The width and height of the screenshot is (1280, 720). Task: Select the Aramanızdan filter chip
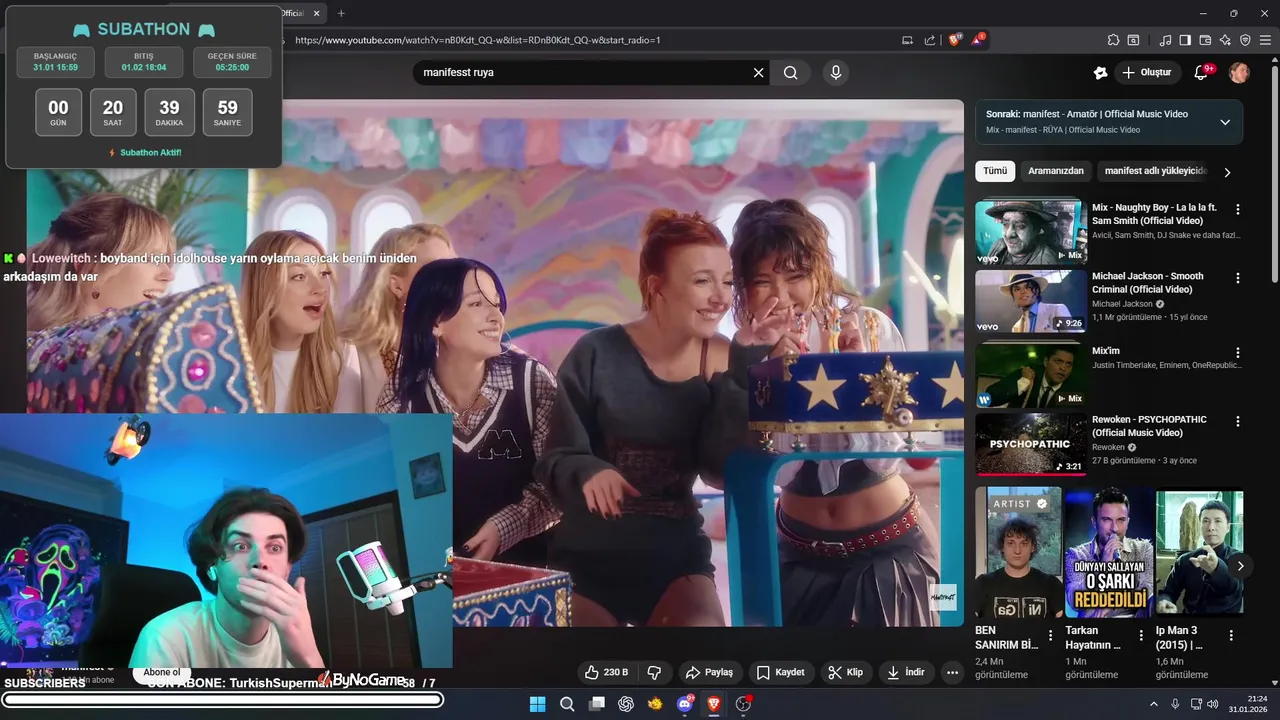(1056, 171)
